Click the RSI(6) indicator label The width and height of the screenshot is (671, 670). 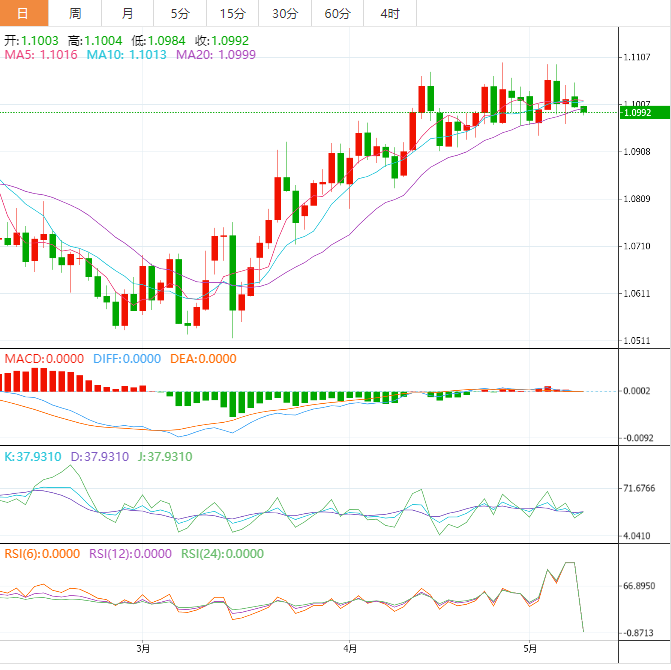pyautogui.click(x=41, y=554)
